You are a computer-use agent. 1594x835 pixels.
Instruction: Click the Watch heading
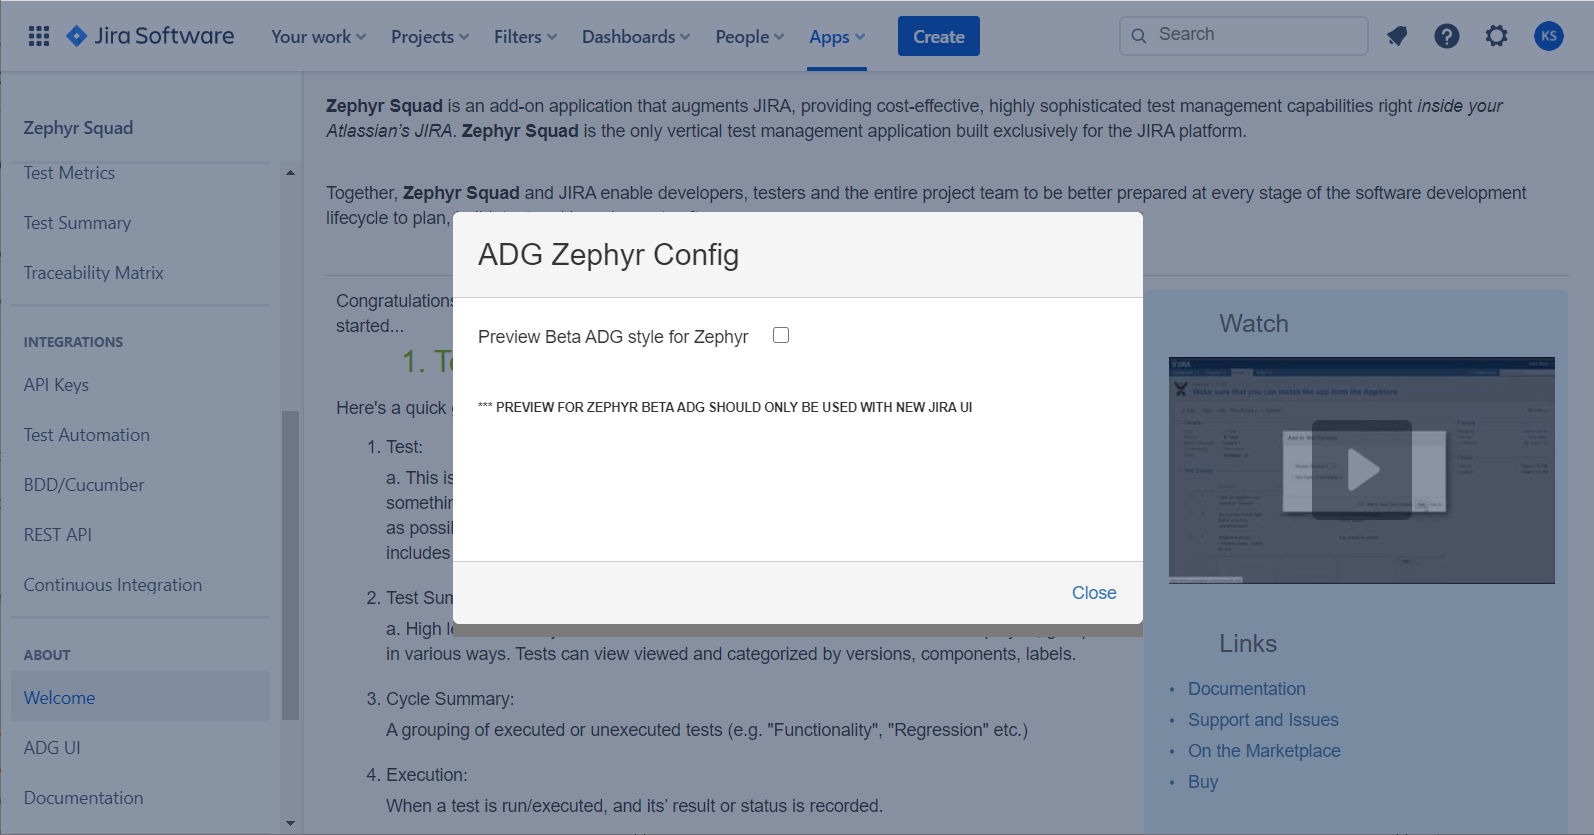(x=1254, y=324)
